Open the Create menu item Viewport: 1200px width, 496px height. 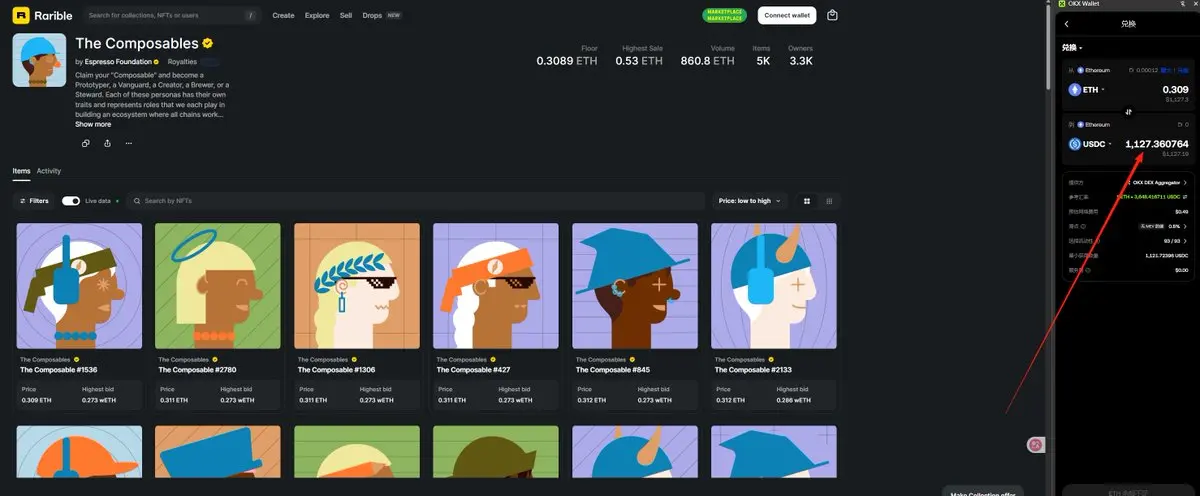(283, 15)
